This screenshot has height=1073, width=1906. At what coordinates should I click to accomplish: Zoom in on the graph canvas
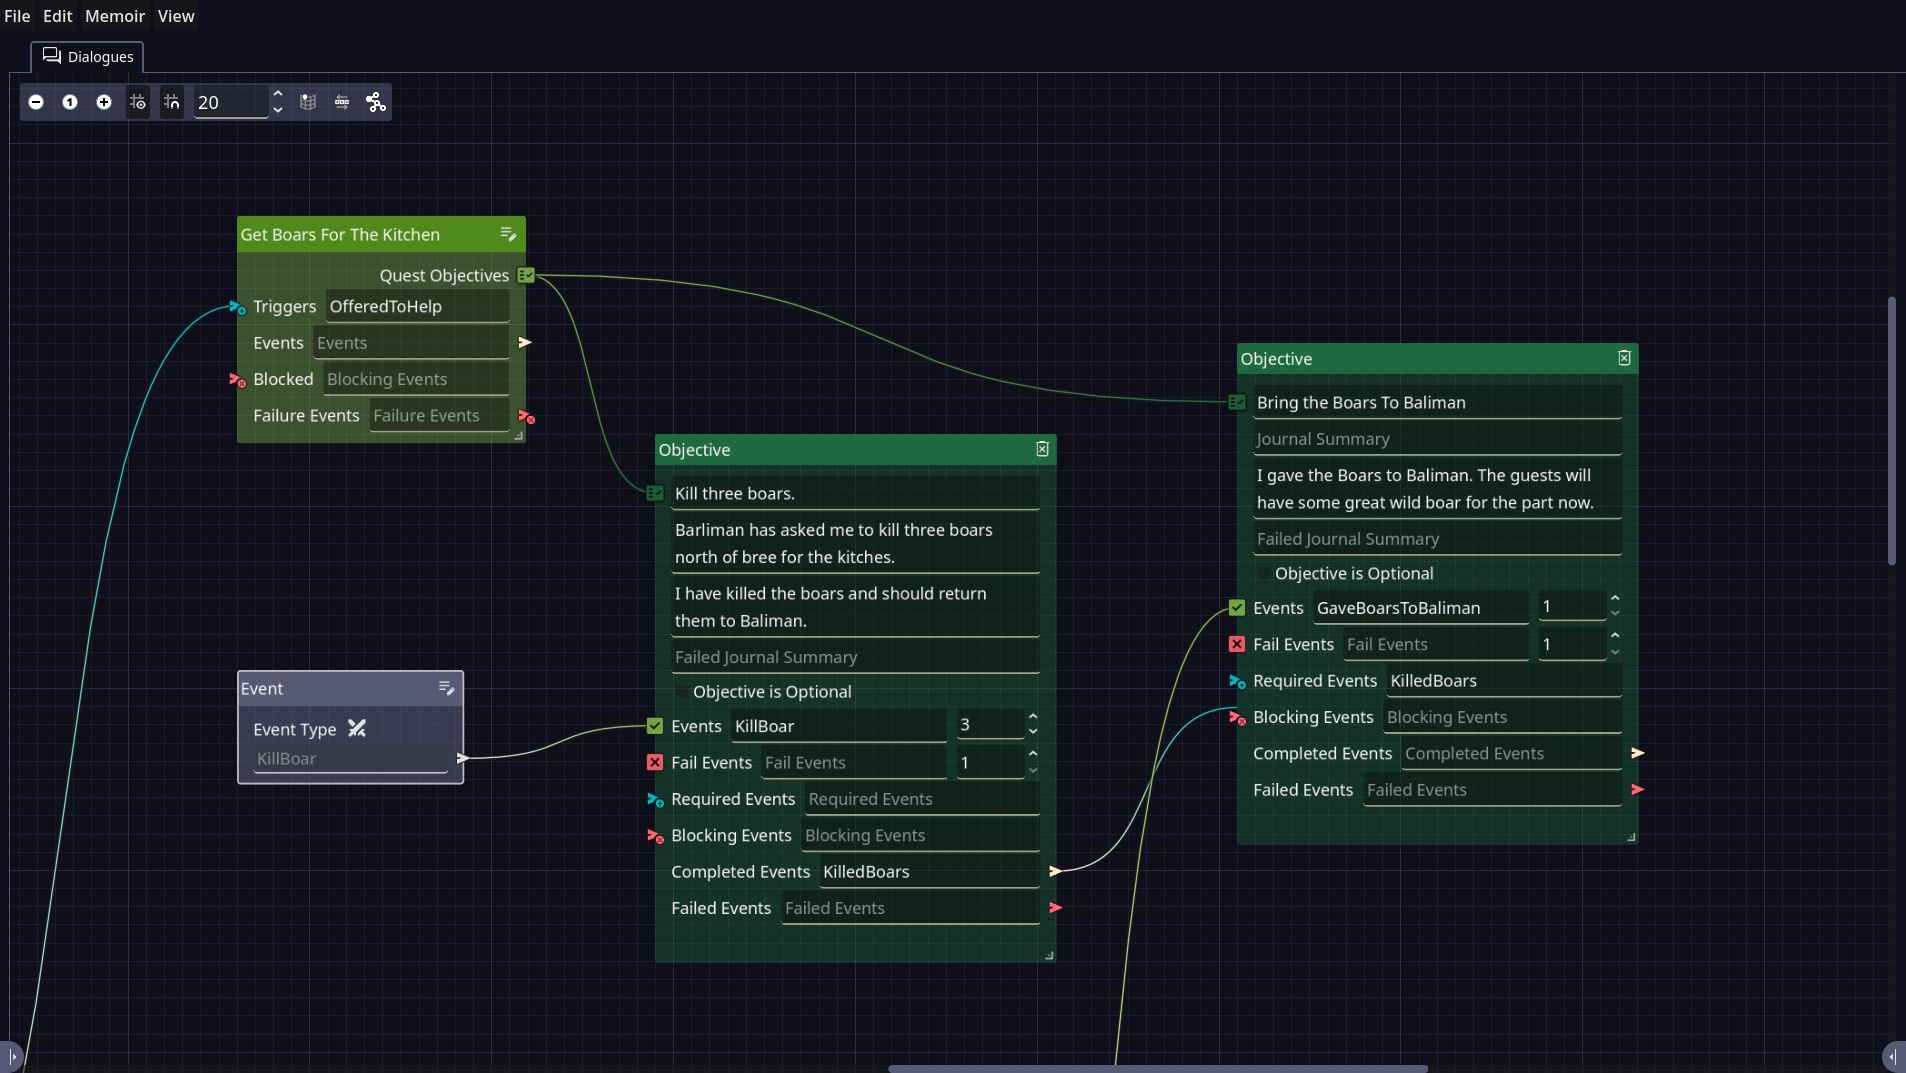tap(104, 102)
